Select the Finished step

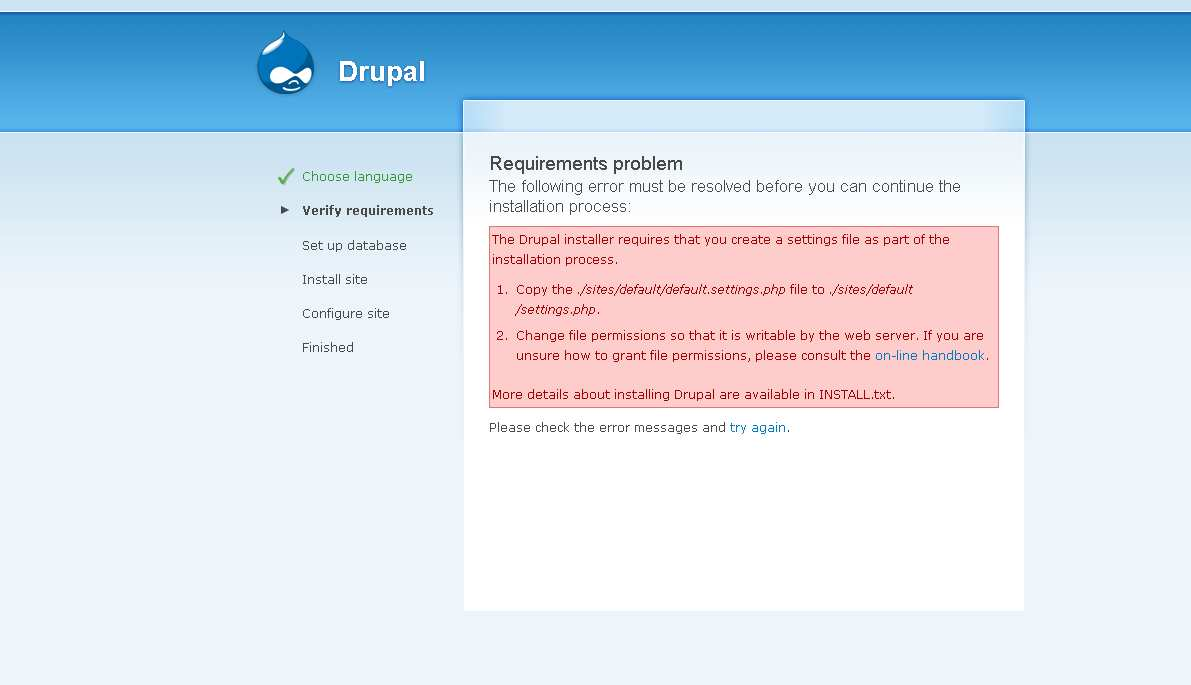point(327,347)
